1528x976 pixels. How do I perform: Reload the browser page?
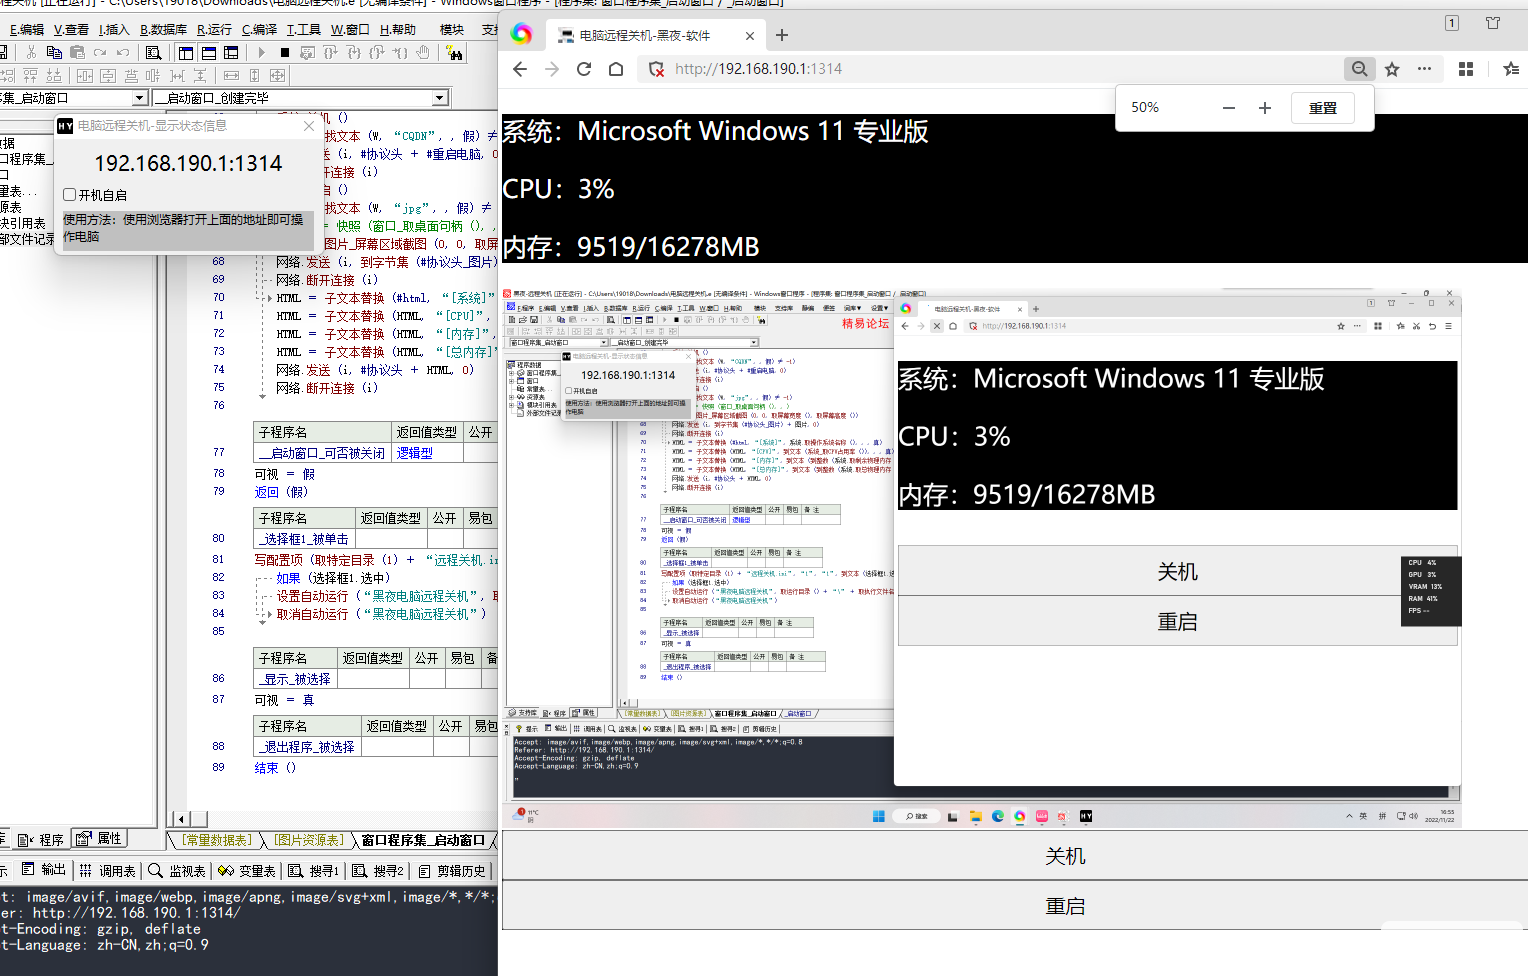click(584, 69)
